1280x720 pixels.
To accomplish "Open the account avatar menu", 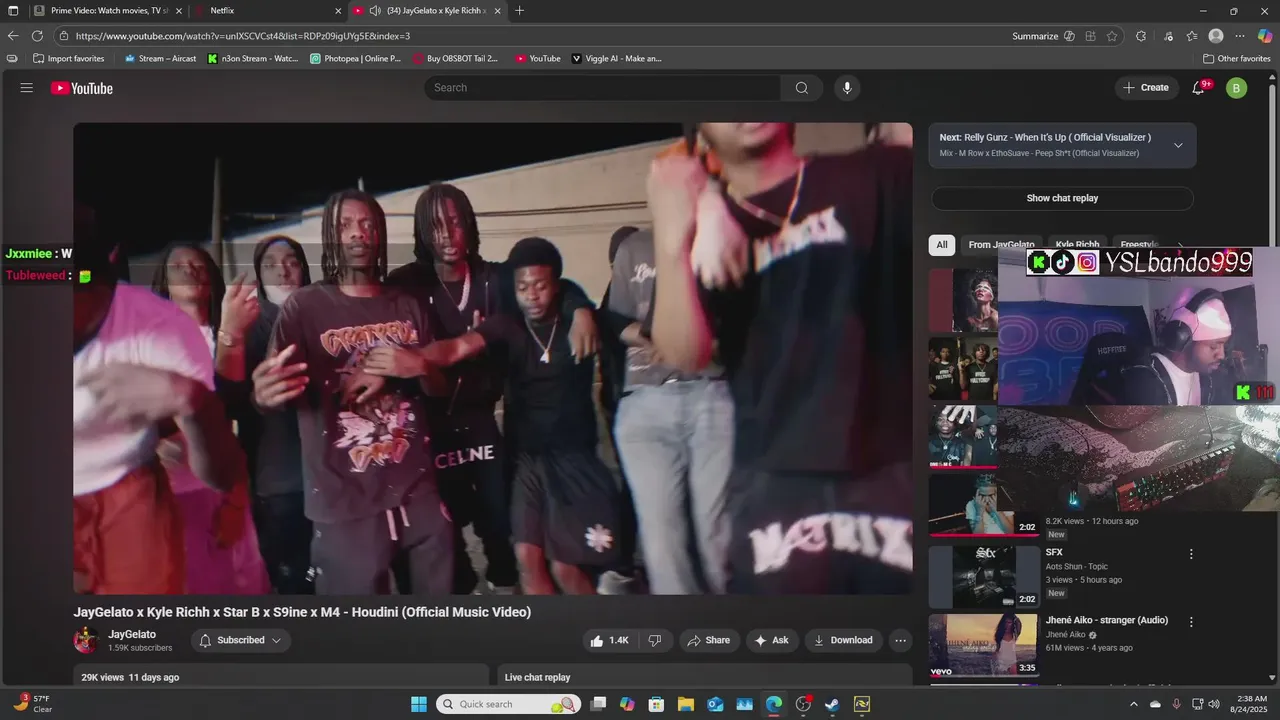I will pos(1236,88).
